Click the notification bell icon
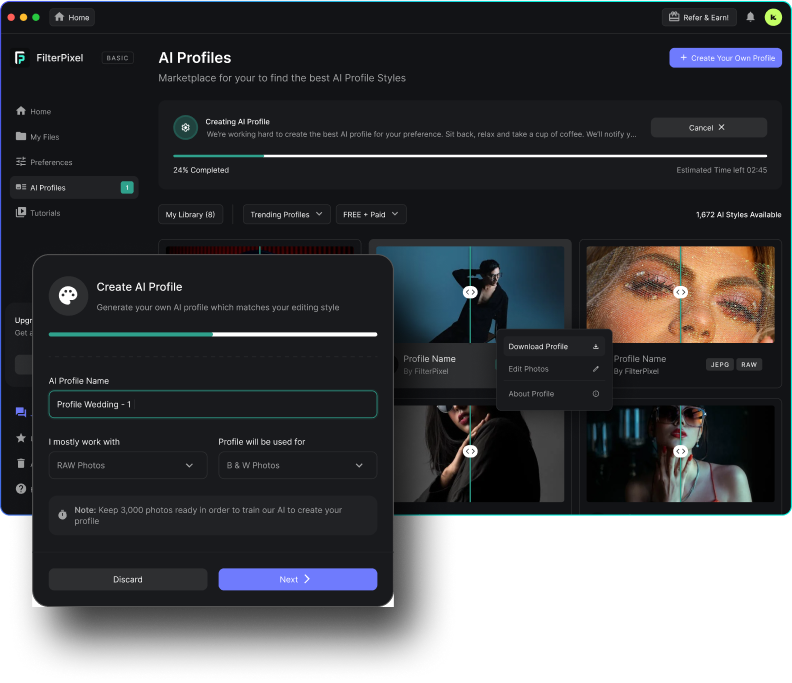The image size is (792, 683). 751,17
